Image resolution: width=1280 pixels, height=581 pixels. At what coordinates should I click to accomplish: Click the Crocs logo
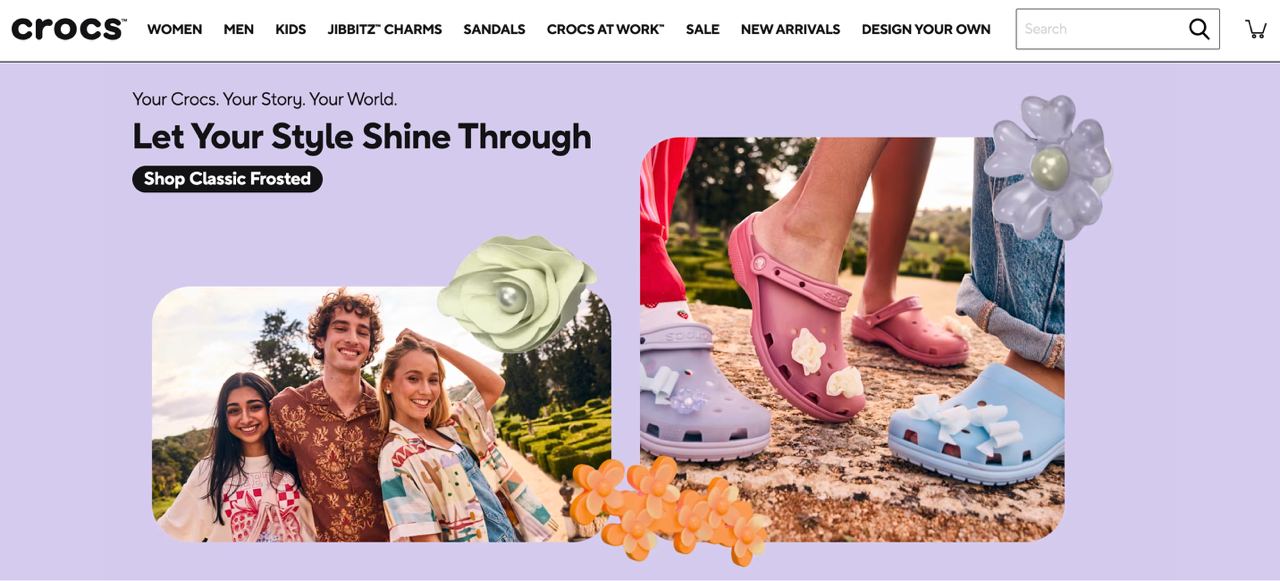pos(69,29)
